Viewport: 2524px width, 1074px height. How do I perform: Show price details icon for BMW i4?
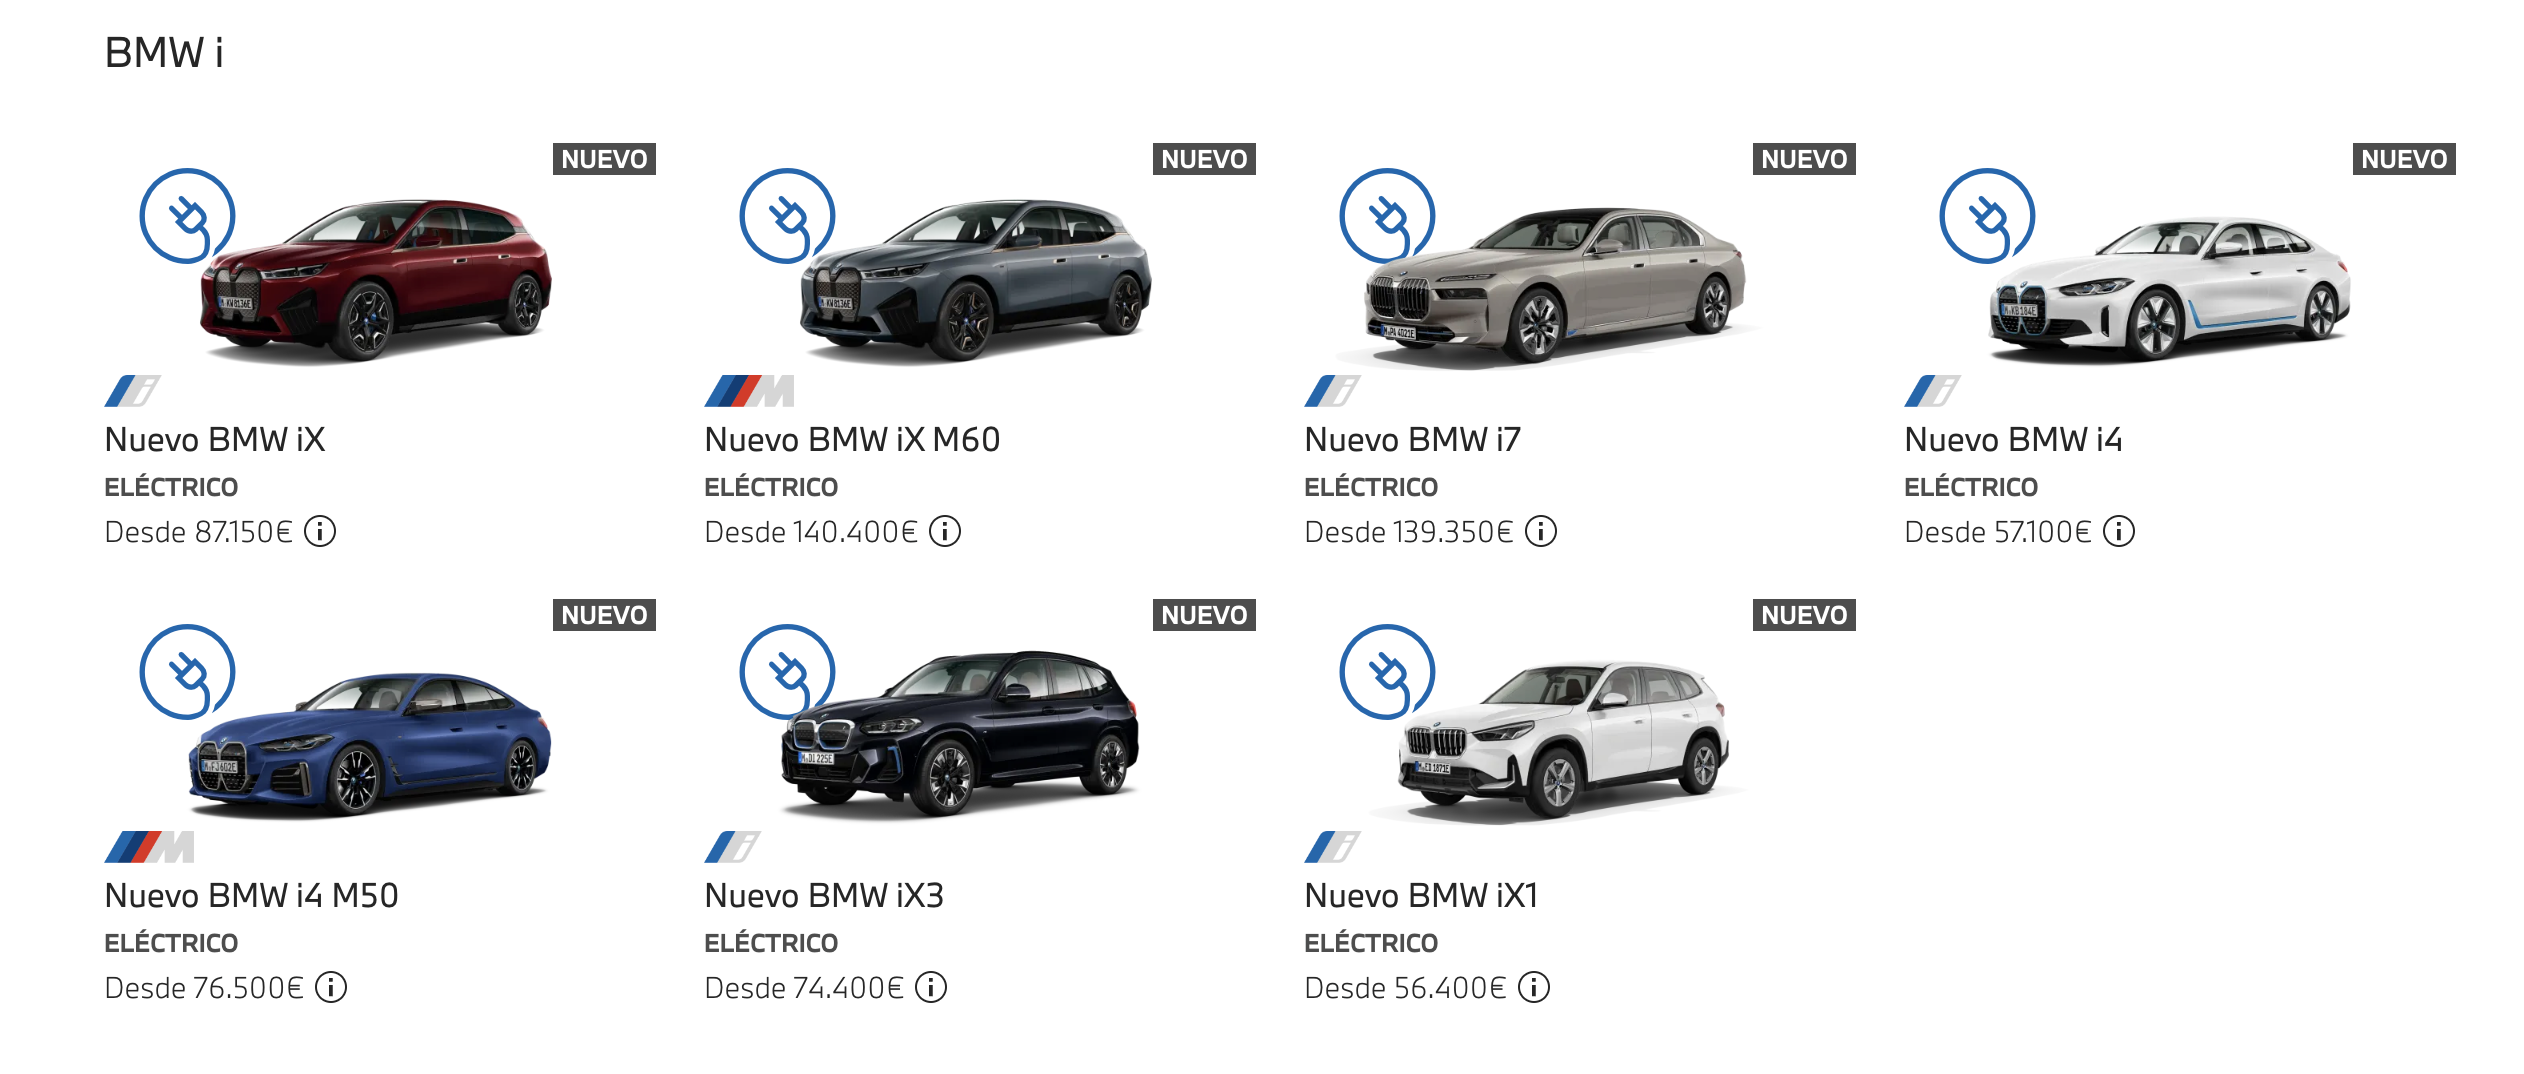[2119, 531]
